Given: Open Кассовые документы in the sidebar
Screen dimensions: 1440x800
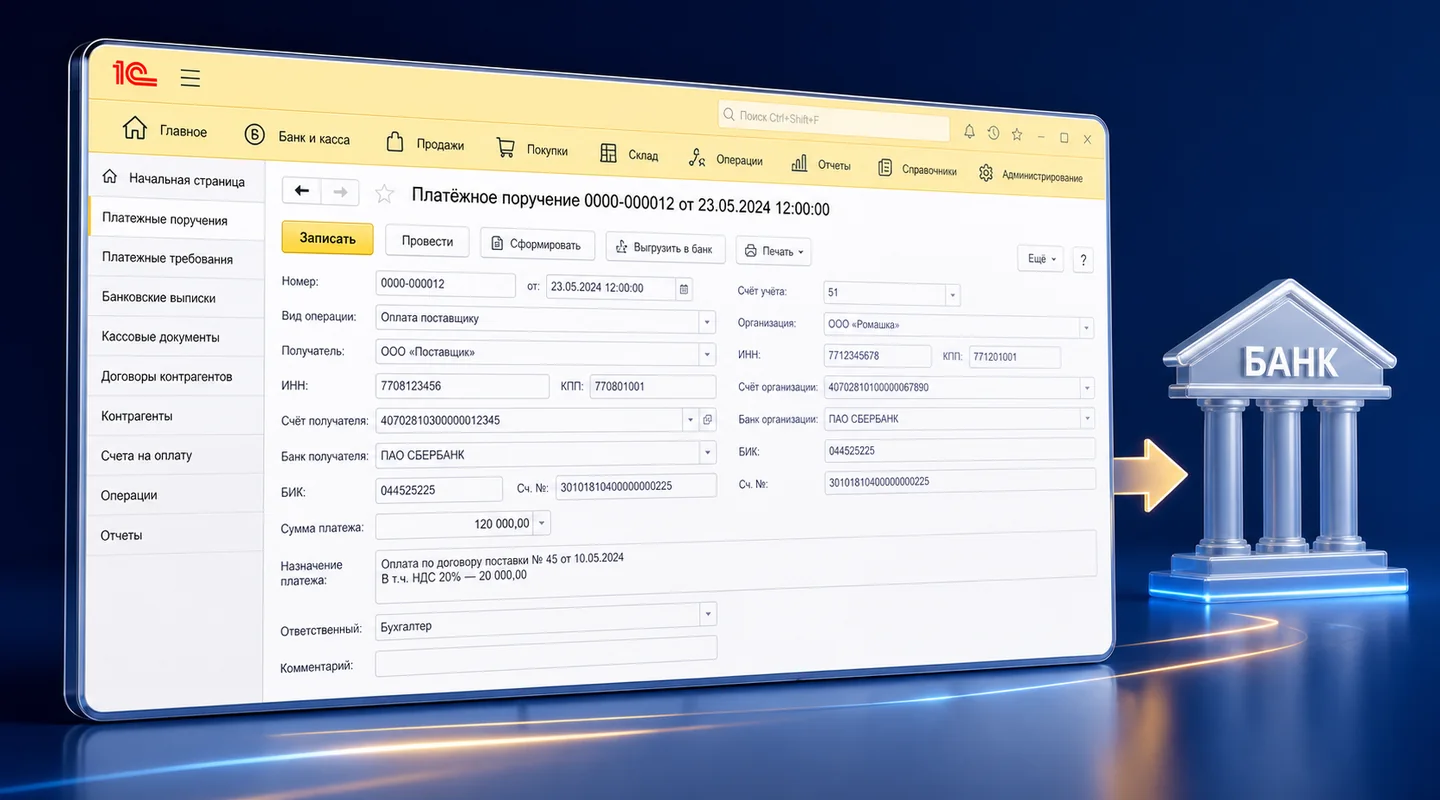Looking at the screenshot, I should pos(175,337).
